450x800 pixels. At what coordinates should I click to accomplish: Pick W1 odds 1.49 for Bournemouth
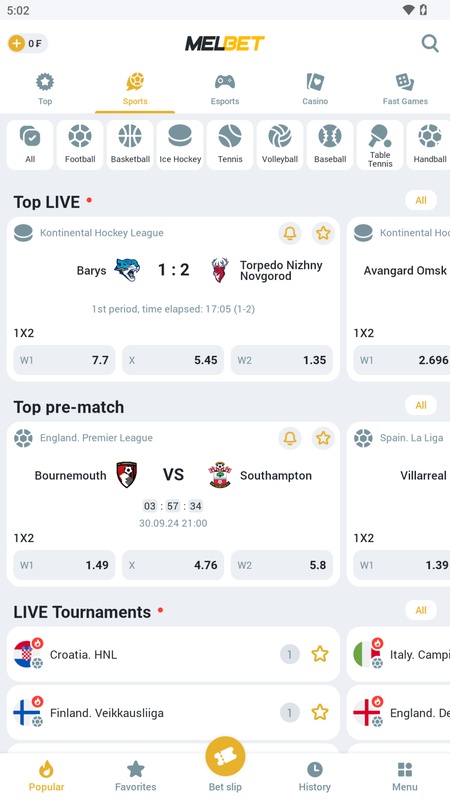(64, 565)
